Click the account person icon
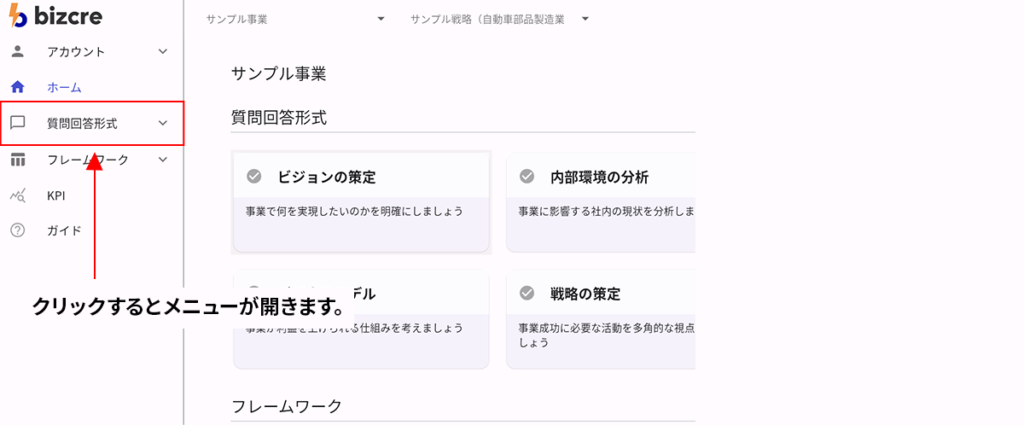The height and width of the screenshot is (425, 1024). [x=18, y=52]
